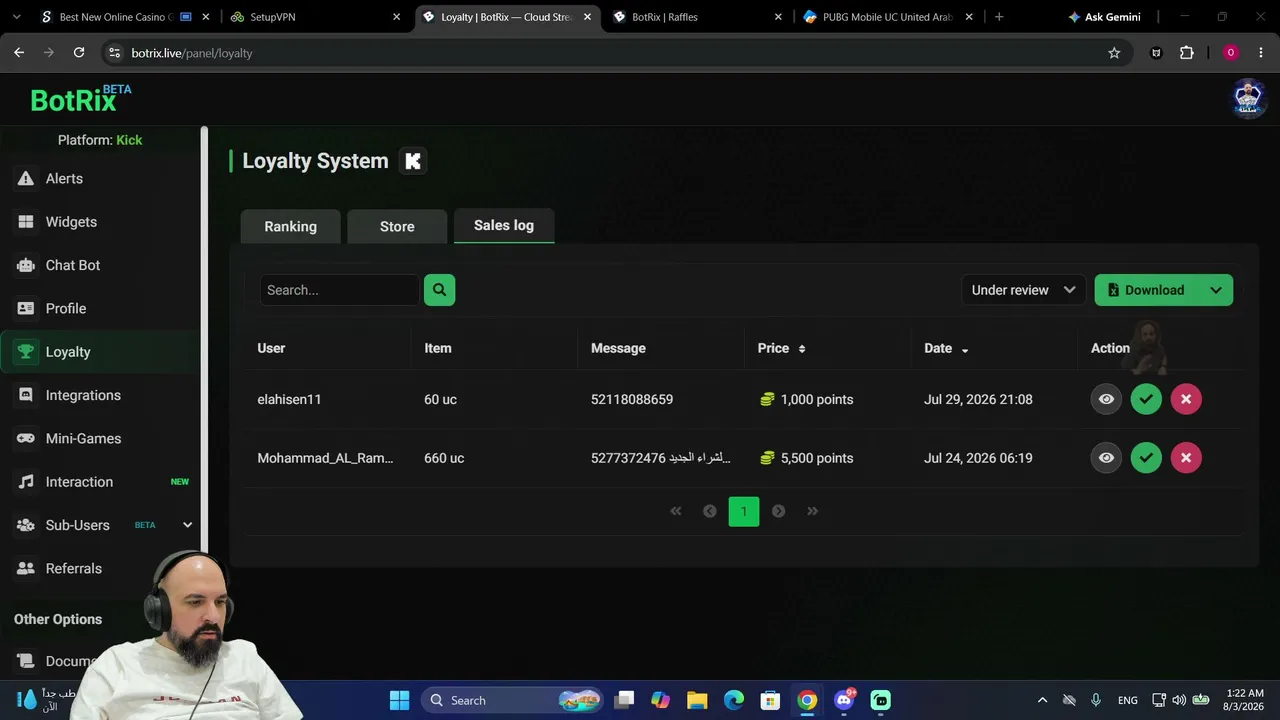1280x720 pixels.
Task: Click the Jul 24, 2026 06:19 date
Action: pos(978,458)
